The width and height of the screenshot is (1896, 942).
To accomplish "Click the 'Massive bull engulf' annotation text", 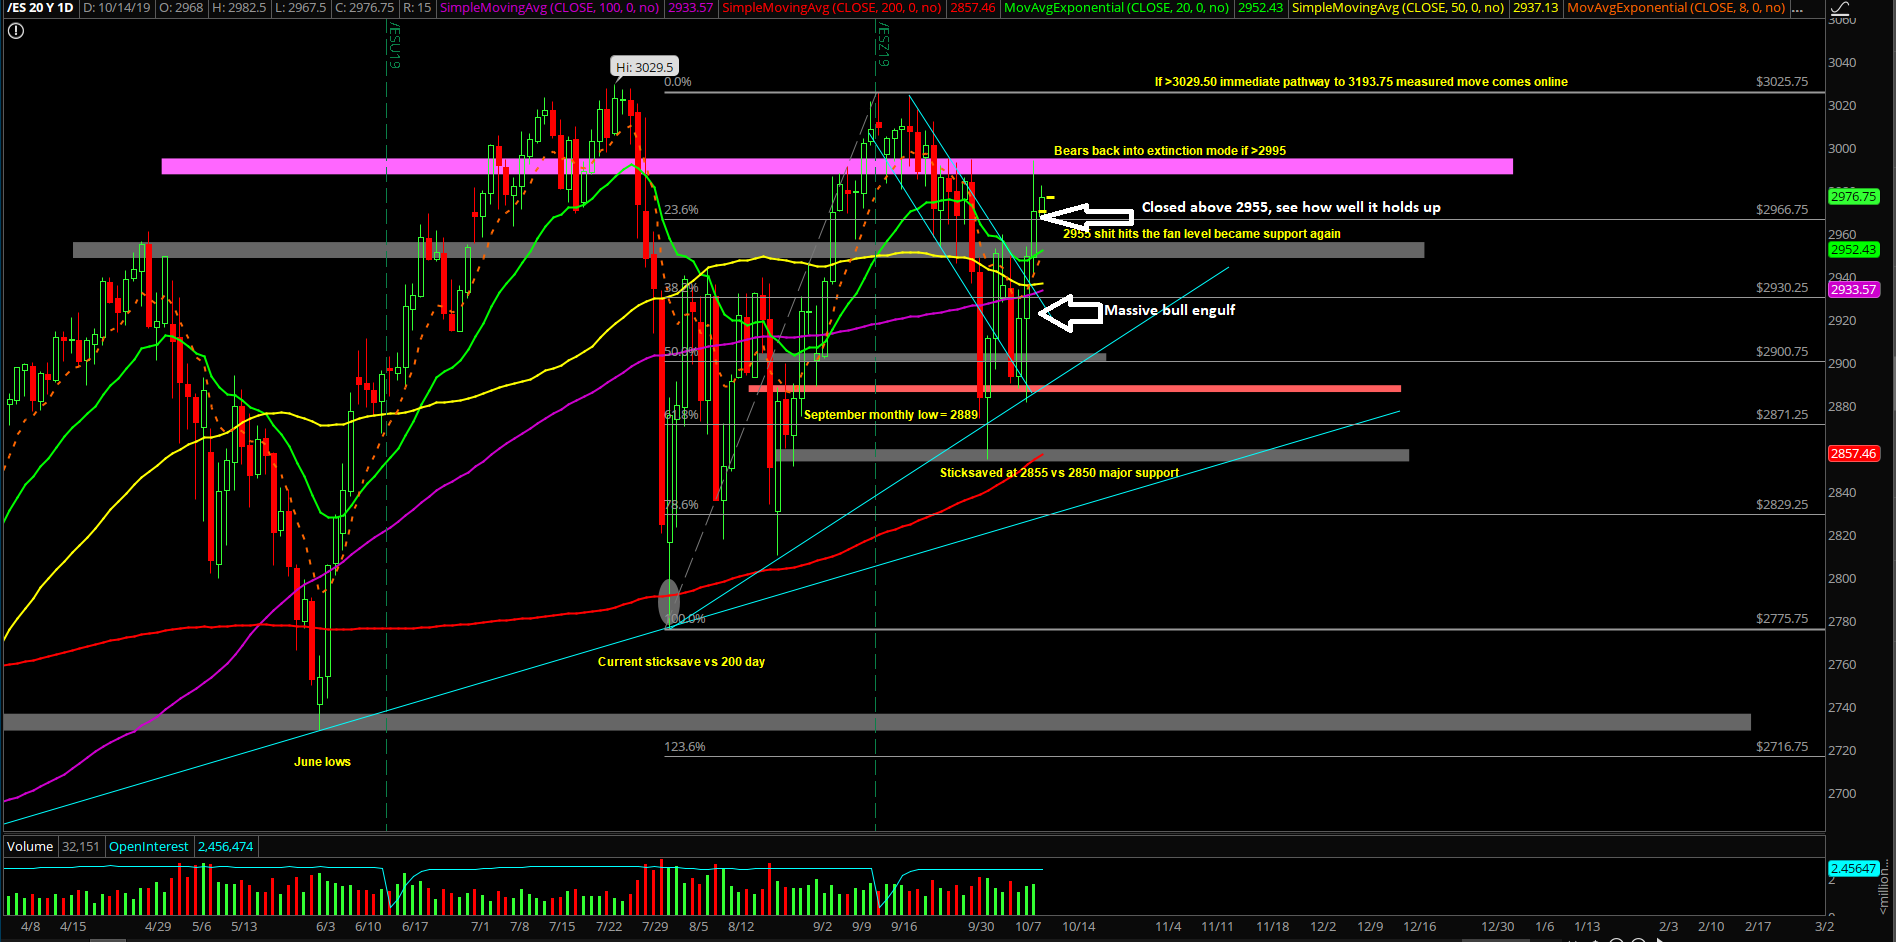I will 1169,310.
